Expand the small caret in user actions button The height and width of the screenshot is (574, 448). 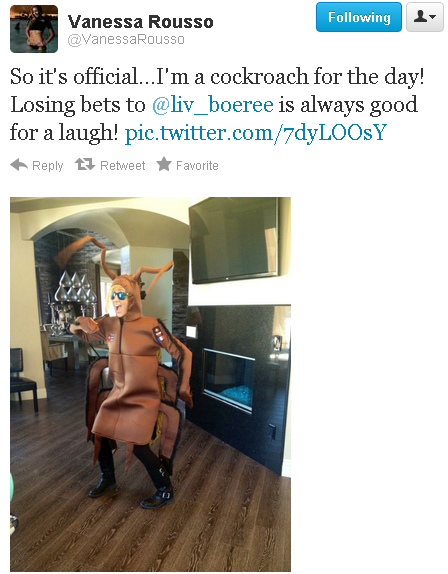click(433, 17)
